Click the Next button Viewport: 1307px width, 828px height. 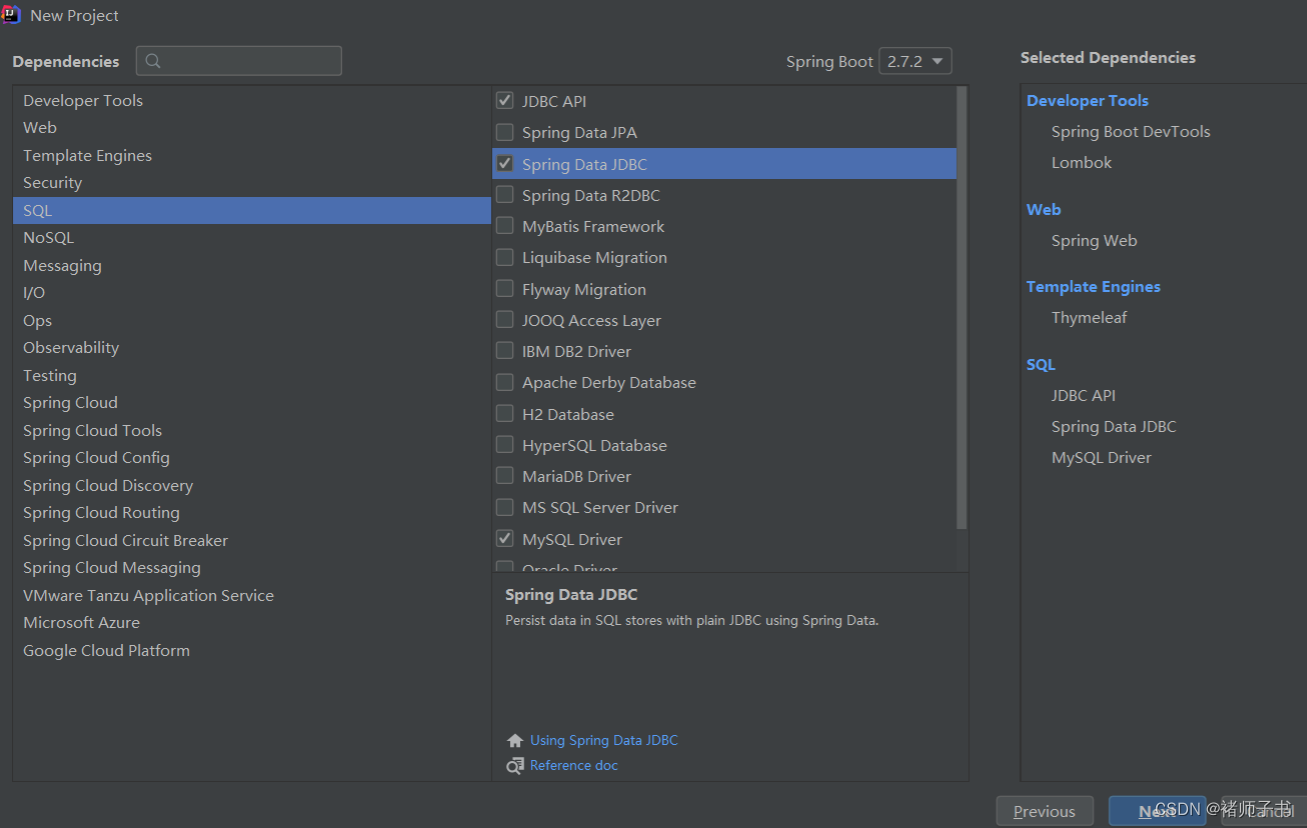1157,811
